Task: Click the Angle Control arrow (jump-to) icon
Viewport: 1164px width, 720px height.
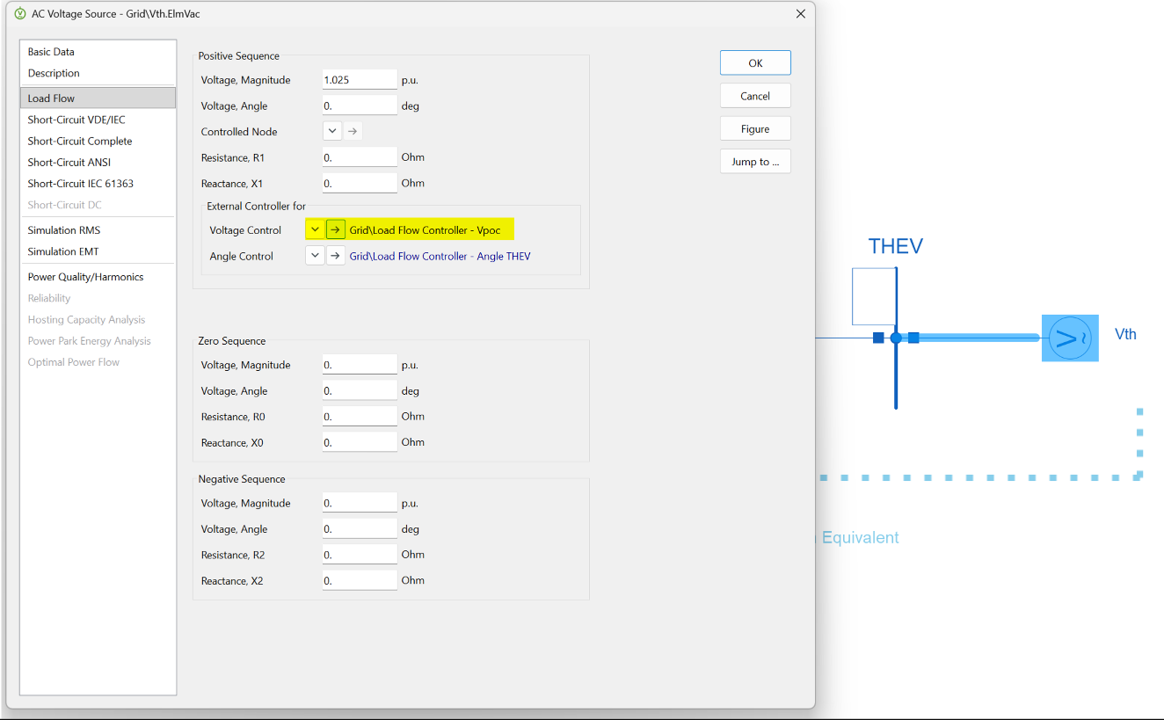Action: (x=335, y=256)
